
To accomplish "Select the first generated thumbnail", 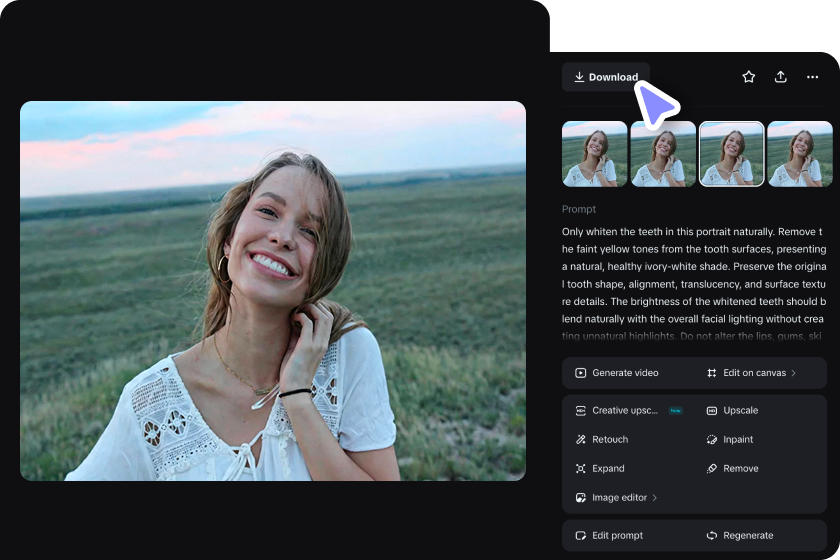I will tap(594, 154).
